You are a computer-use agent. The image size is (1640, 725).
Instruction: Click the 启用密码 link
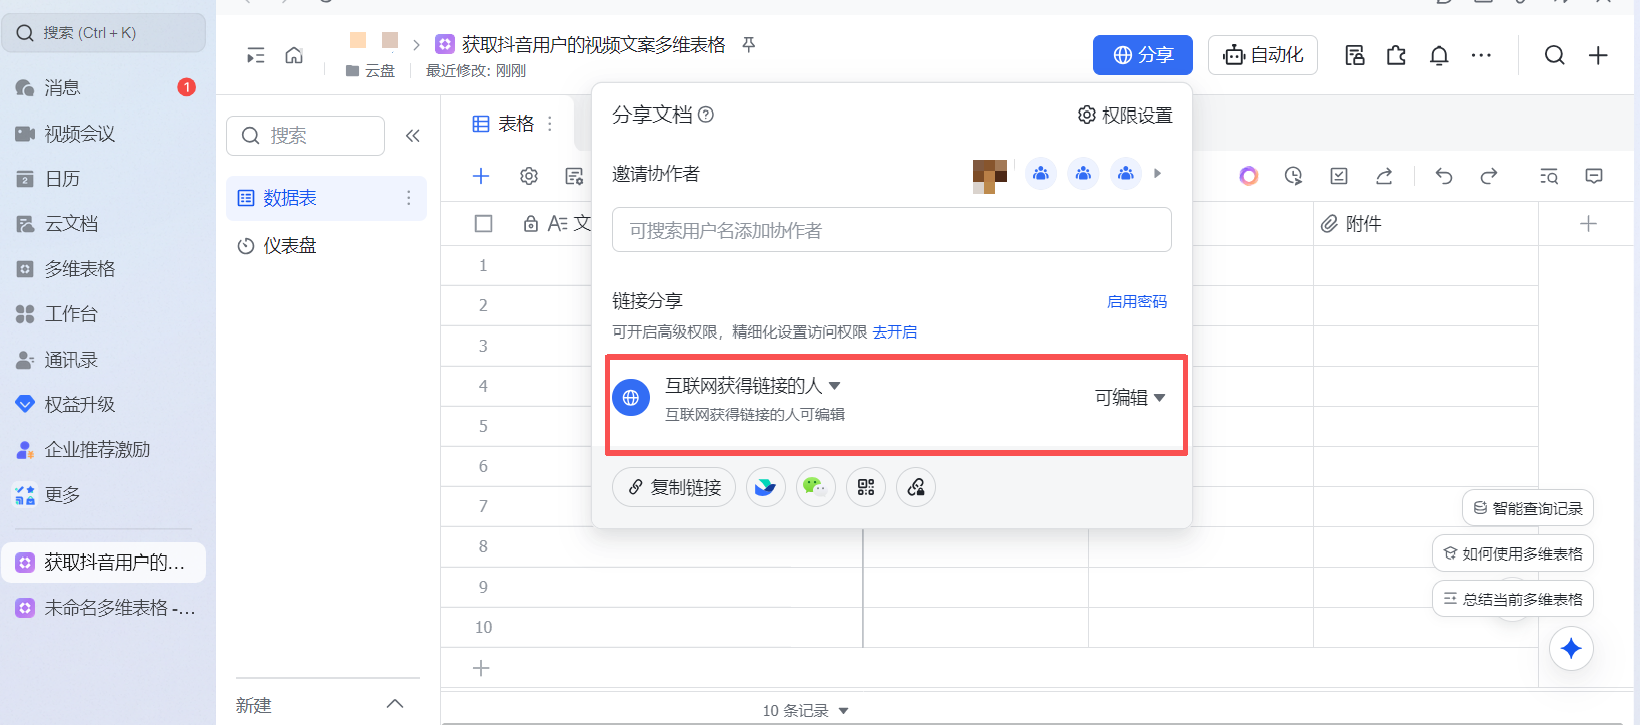click(x=1136, y=301)
